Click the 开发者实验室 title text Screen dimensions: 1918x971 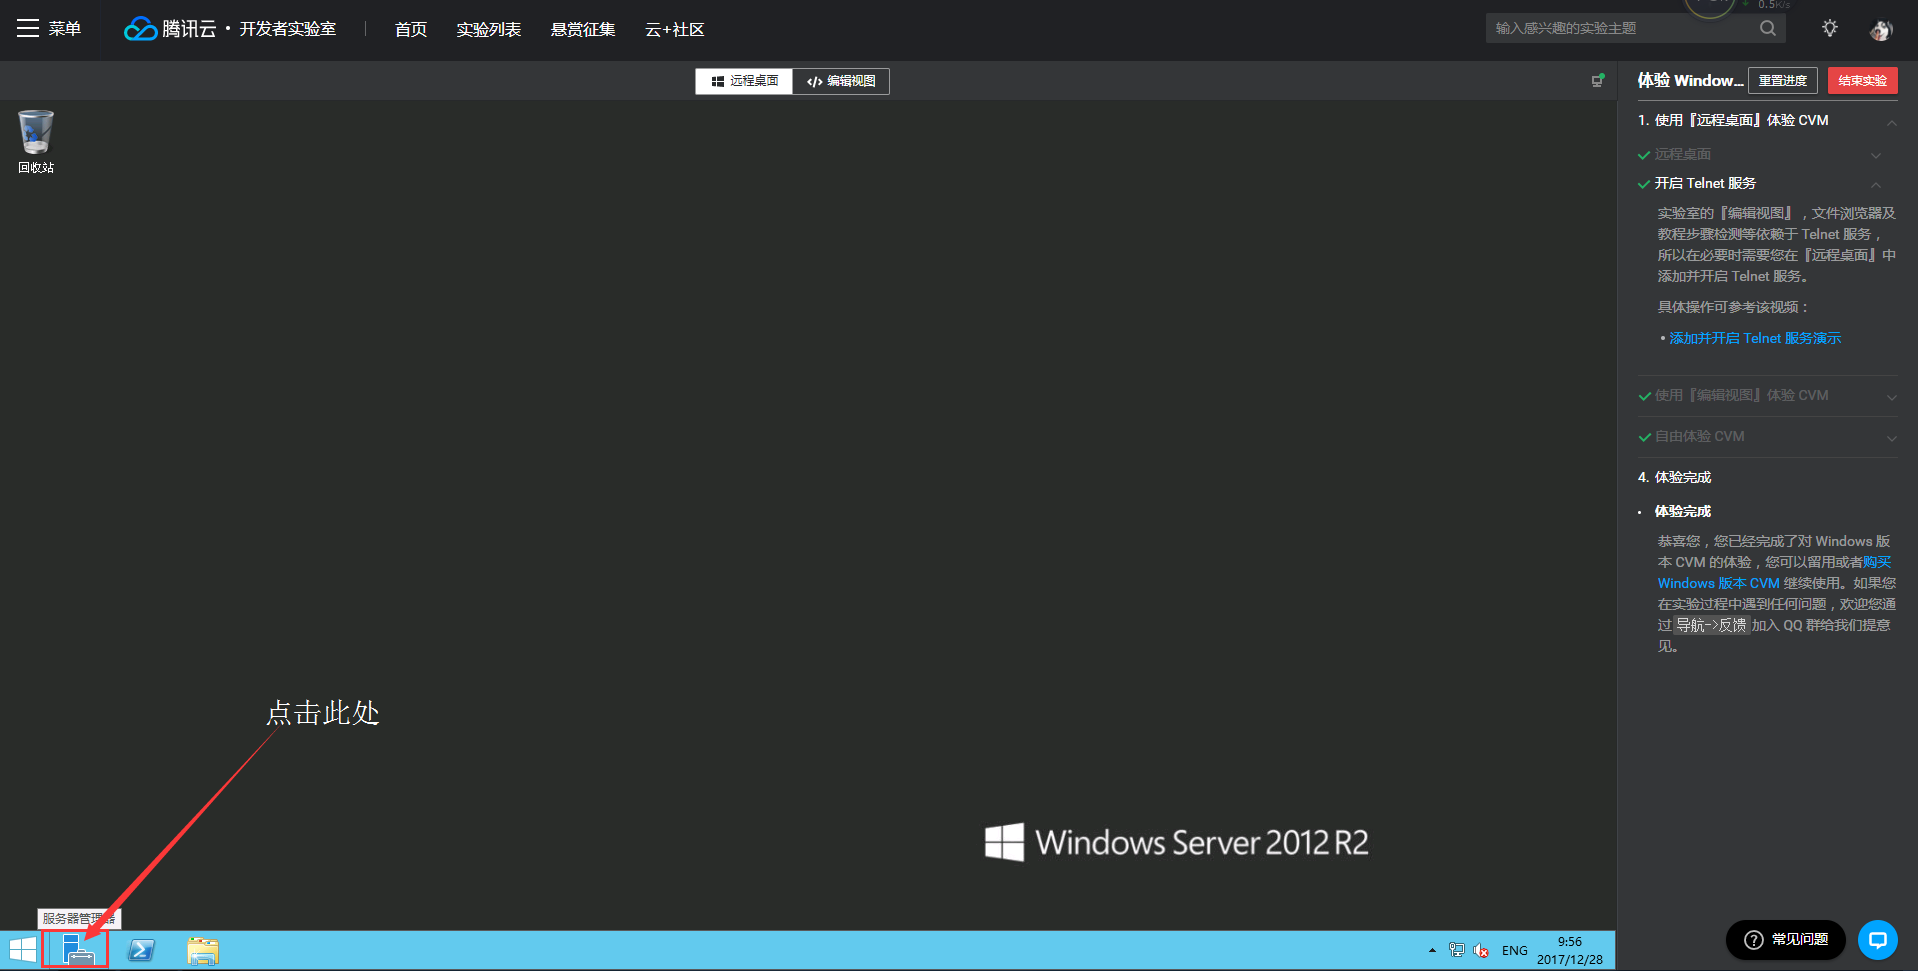pos(288,29)
